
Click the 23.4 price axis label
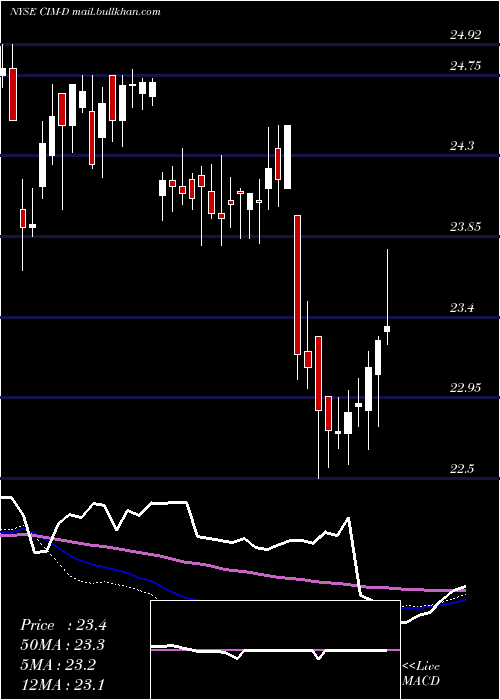(462, 308)
